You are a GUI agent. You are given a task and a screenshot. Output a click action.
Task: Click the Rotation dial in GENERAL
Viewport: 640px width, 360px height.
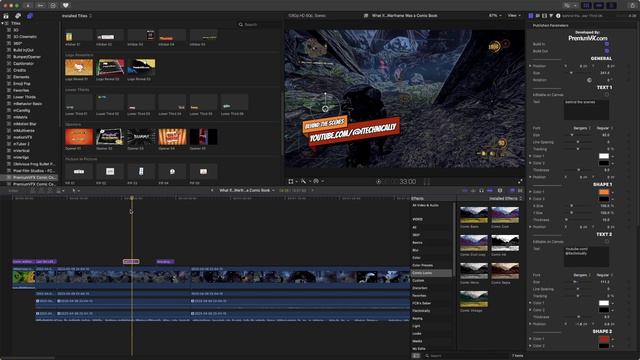point(589,80)
